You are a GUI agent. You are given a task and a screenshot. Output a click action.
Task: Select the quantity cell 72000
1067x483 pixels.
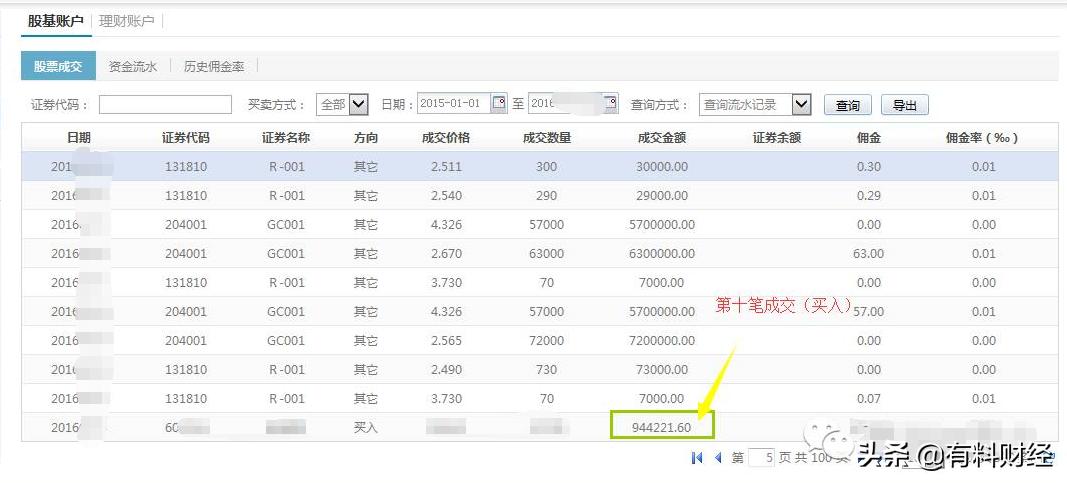(x=546, y=340)
